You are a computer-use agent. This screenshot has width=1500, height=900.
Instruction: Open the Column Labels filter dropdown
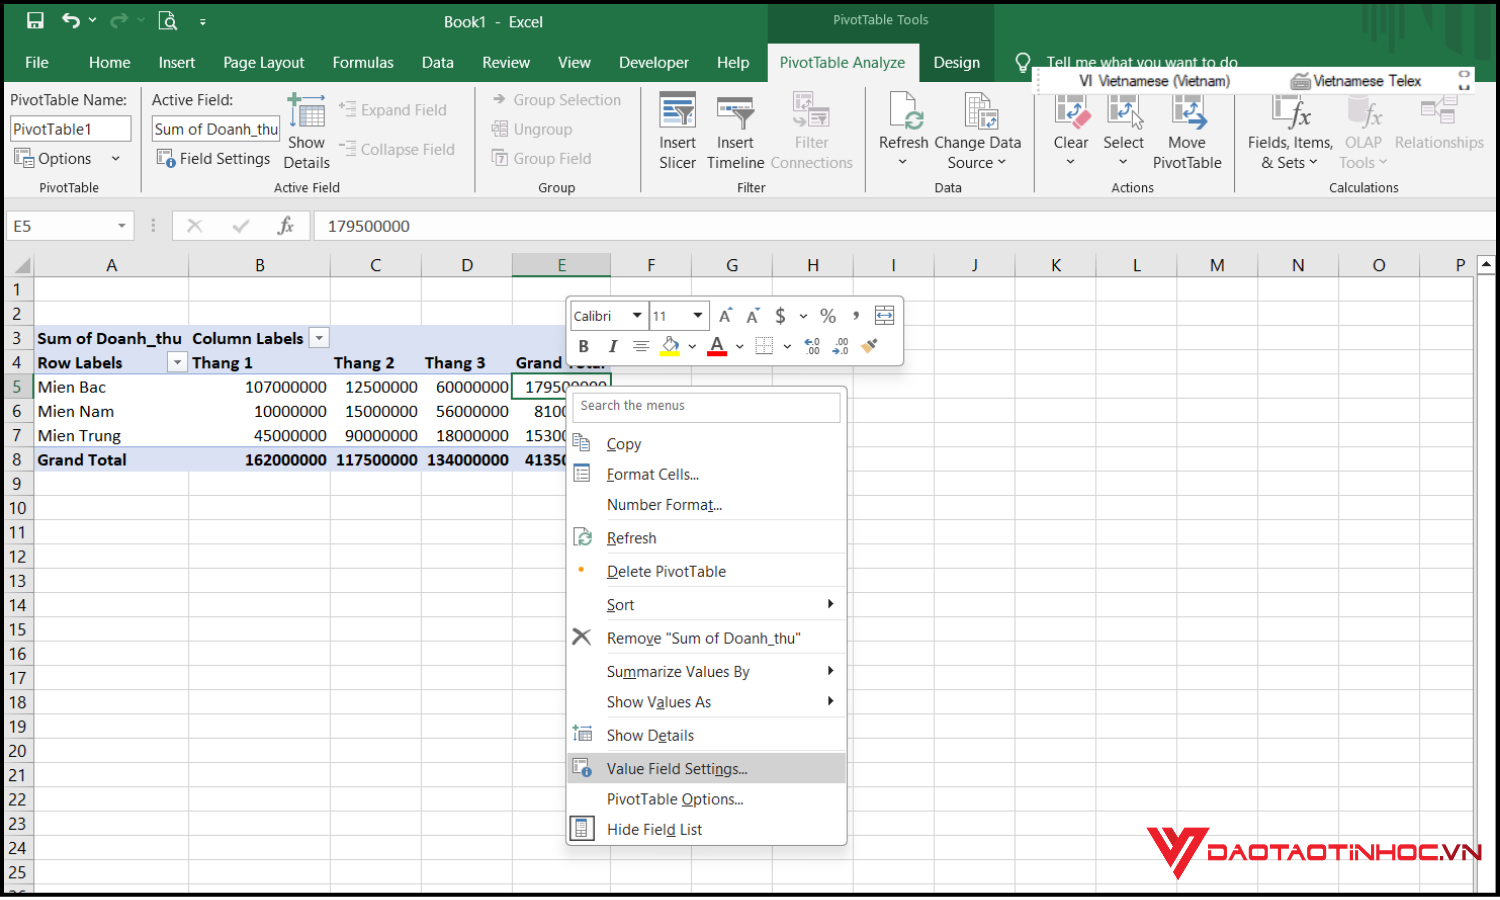[319, 338]
